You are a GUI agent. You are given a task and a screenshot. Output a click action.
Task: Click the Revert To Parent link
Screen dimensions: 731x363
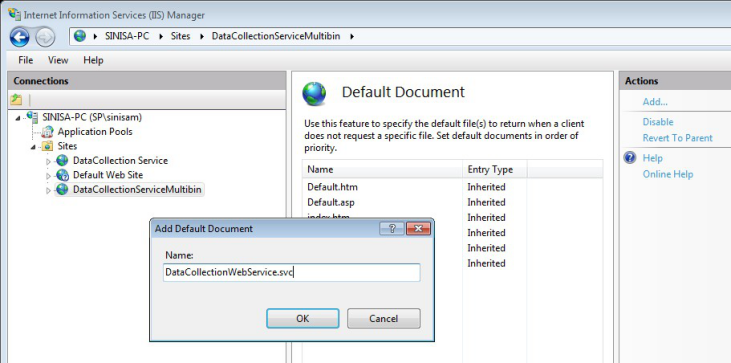677,138
